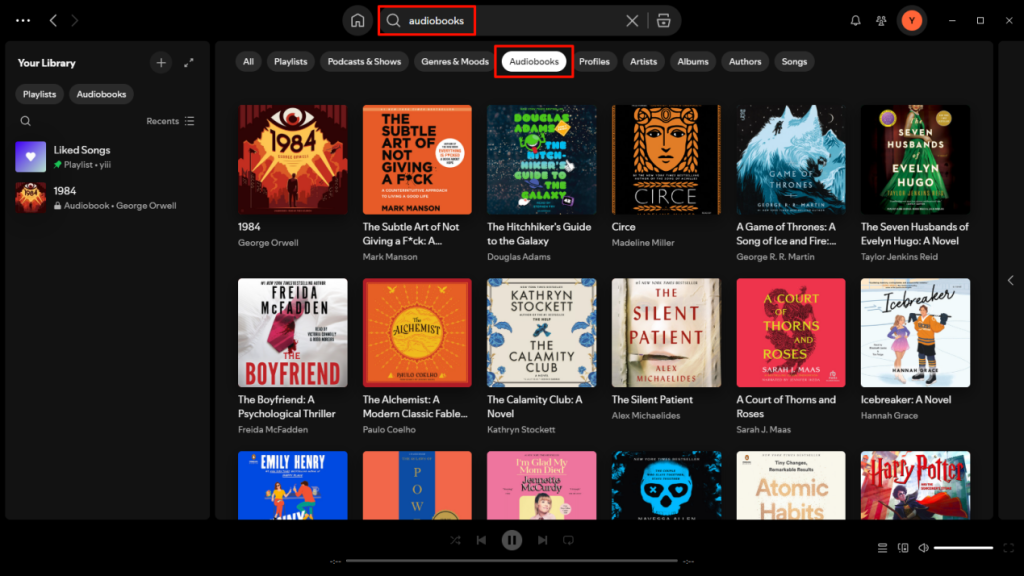This screenshot has width=1024, height=576.
Task: Open Liked Songs playlist
Action: (106, 157)
